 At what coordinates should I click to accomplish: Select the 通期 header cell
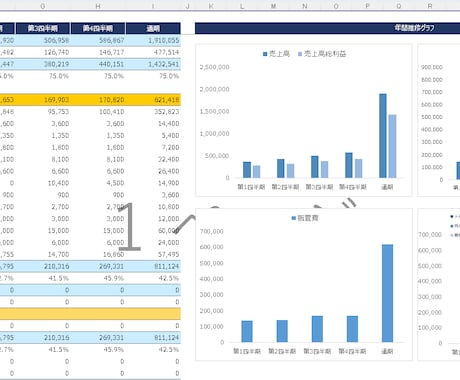(x=153, y=28)
